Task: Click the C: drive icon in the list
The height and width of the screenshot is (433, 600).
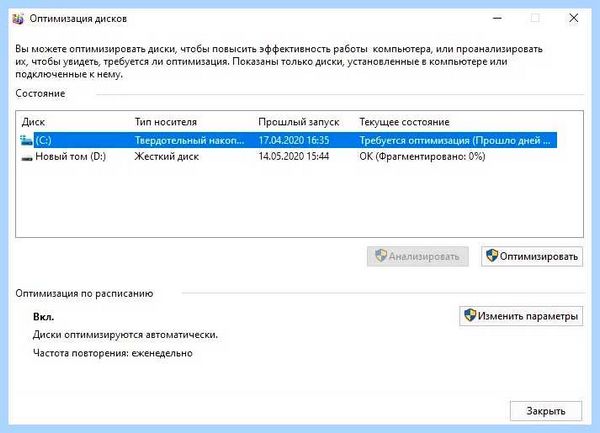Action: pyautogui.click(x=26, y=140)
